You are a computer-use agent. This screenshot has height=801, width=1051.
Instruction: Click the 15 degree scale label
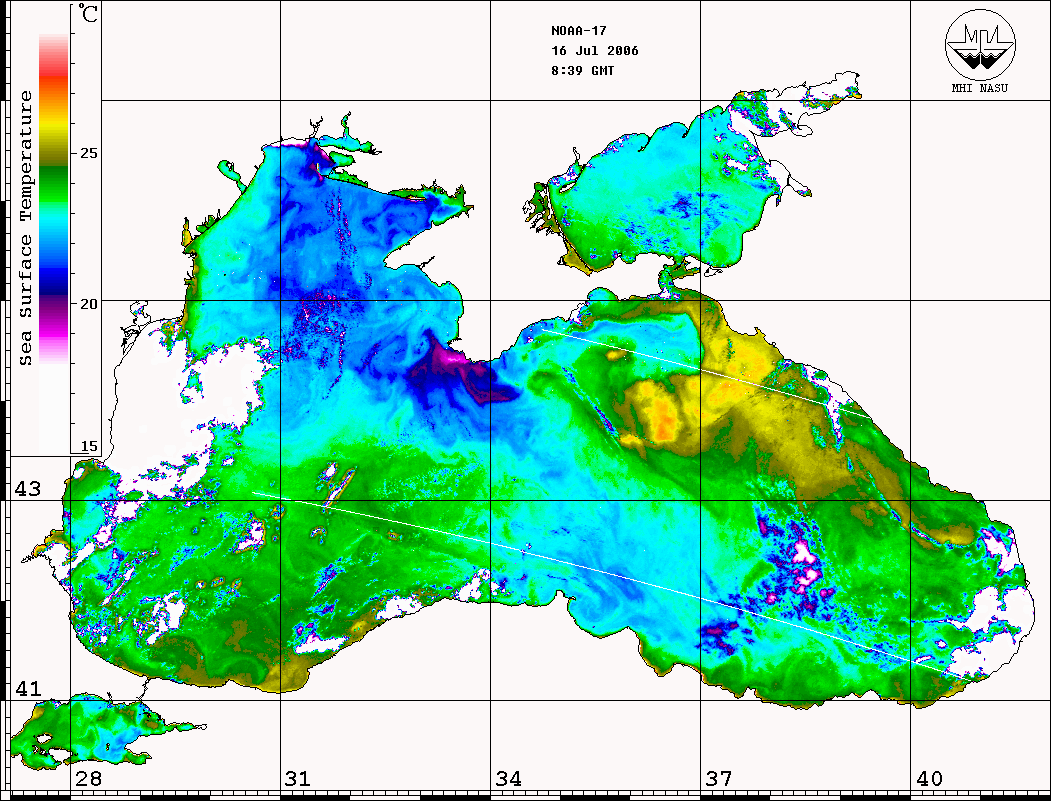click(x=89, y=446)
